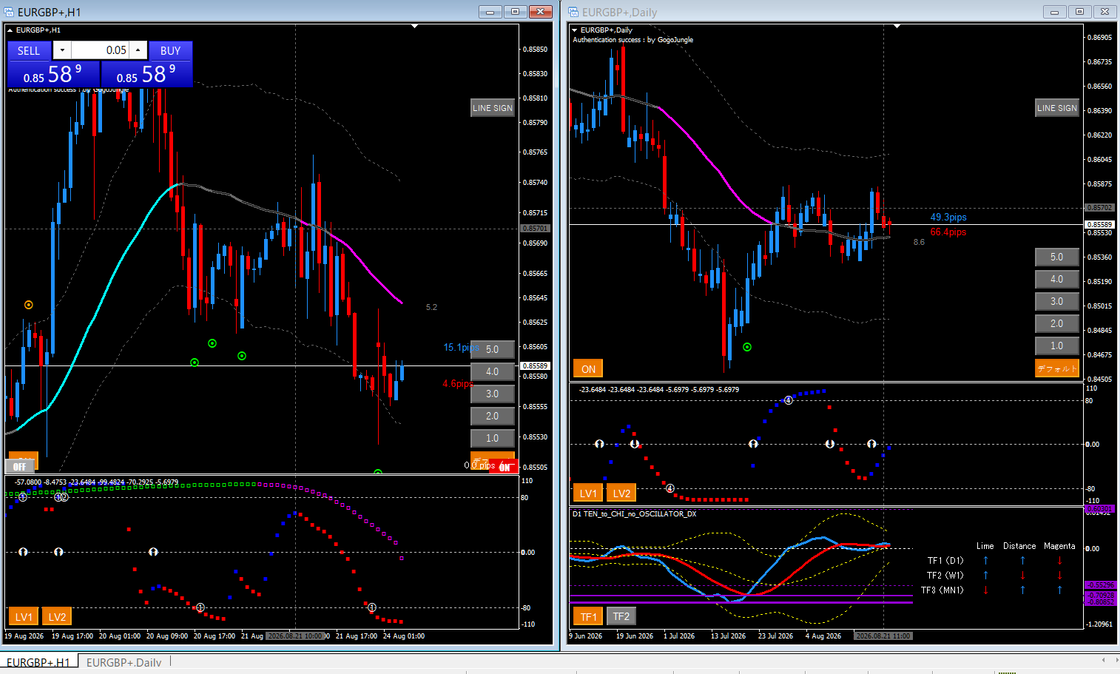Maximize the EURGBP+,H1 chart window

click(515, 11)
